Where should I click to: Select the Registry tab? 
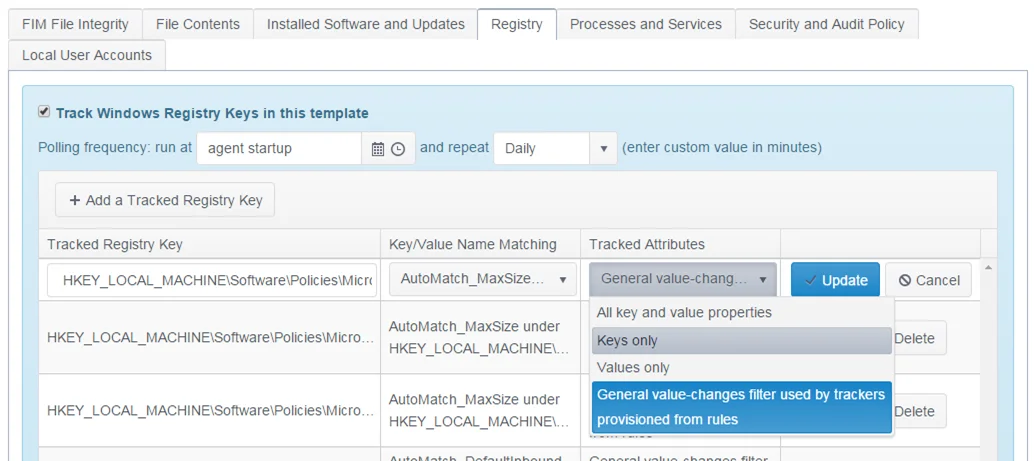click(517, 24)
